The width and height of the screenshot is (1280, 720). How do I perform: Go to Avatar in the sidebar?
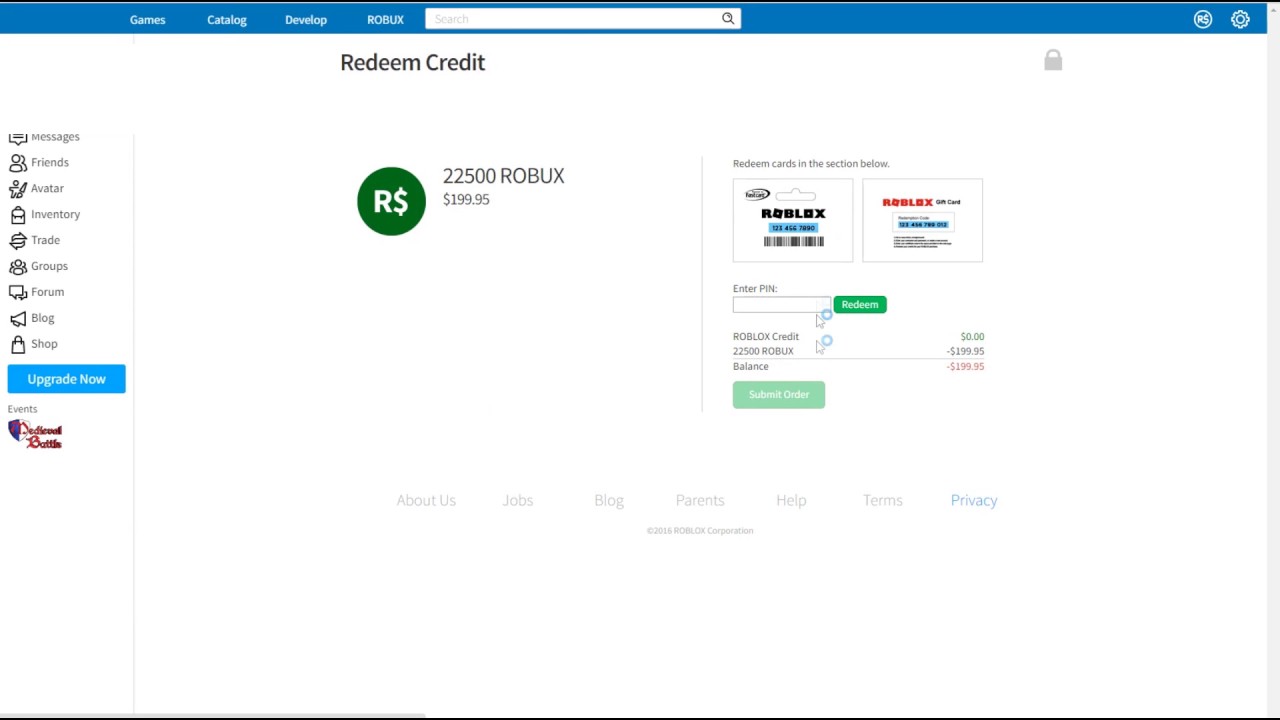coord(47,188)
